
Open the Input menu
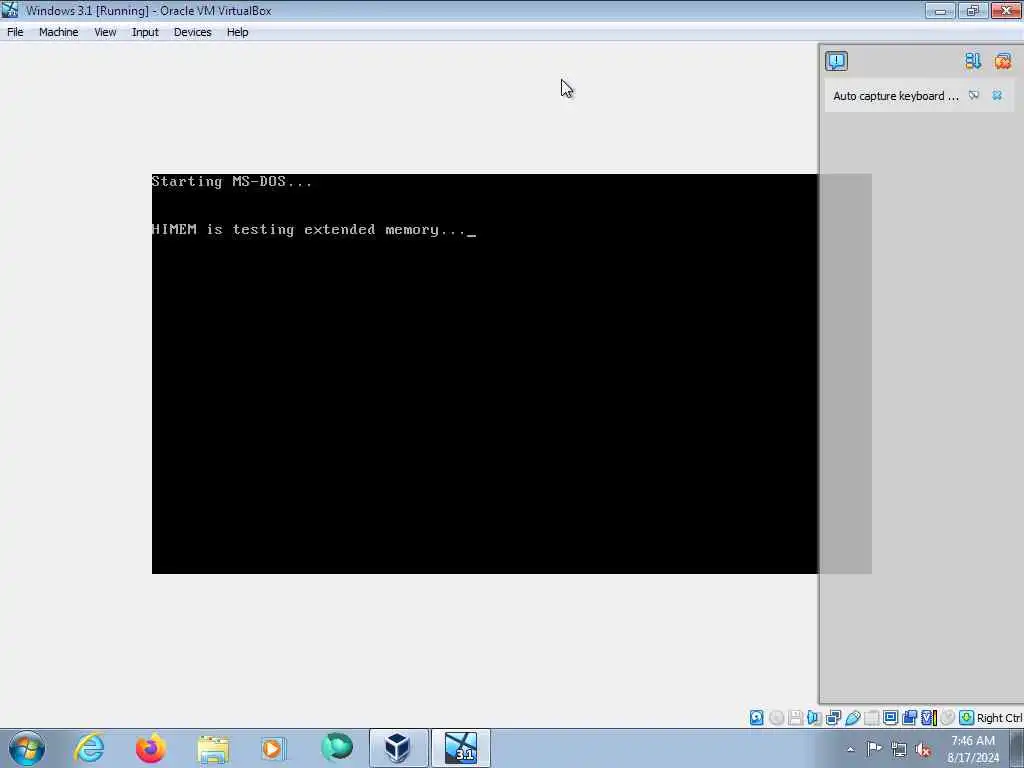pos(145,32)
